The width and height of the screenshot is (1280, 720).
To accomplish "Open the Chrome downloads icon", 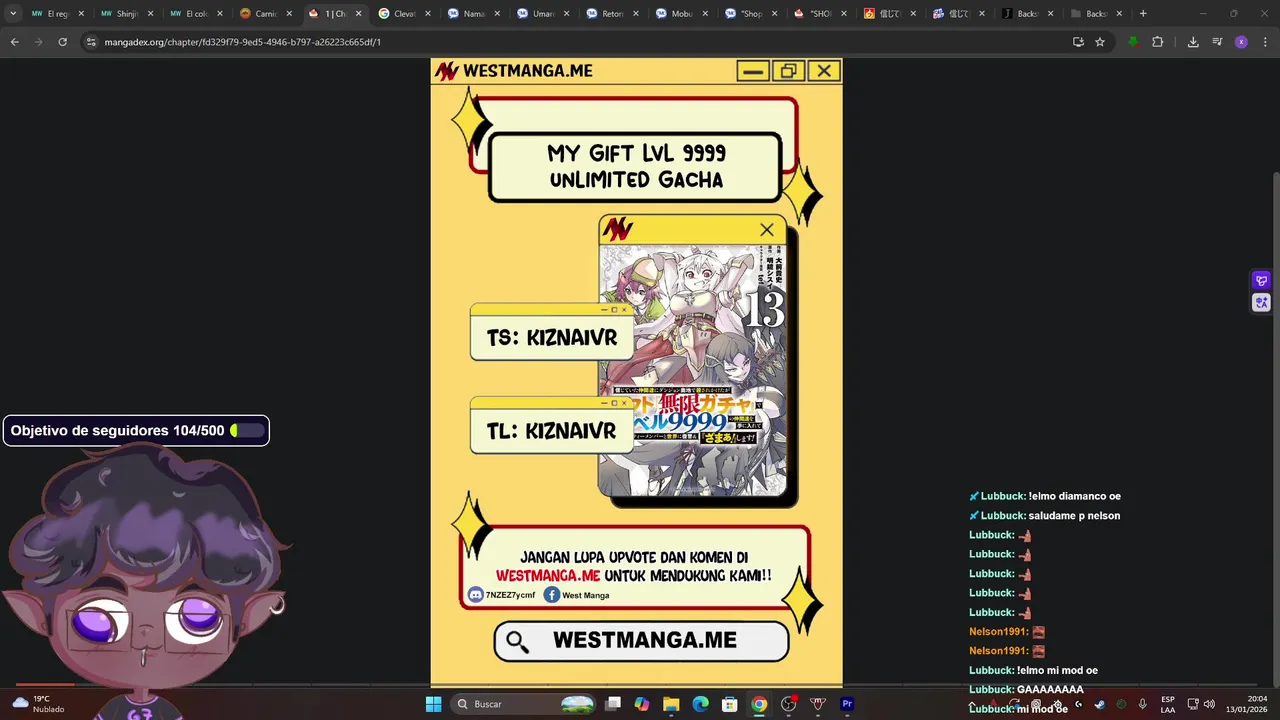I will pos(1193,42).
